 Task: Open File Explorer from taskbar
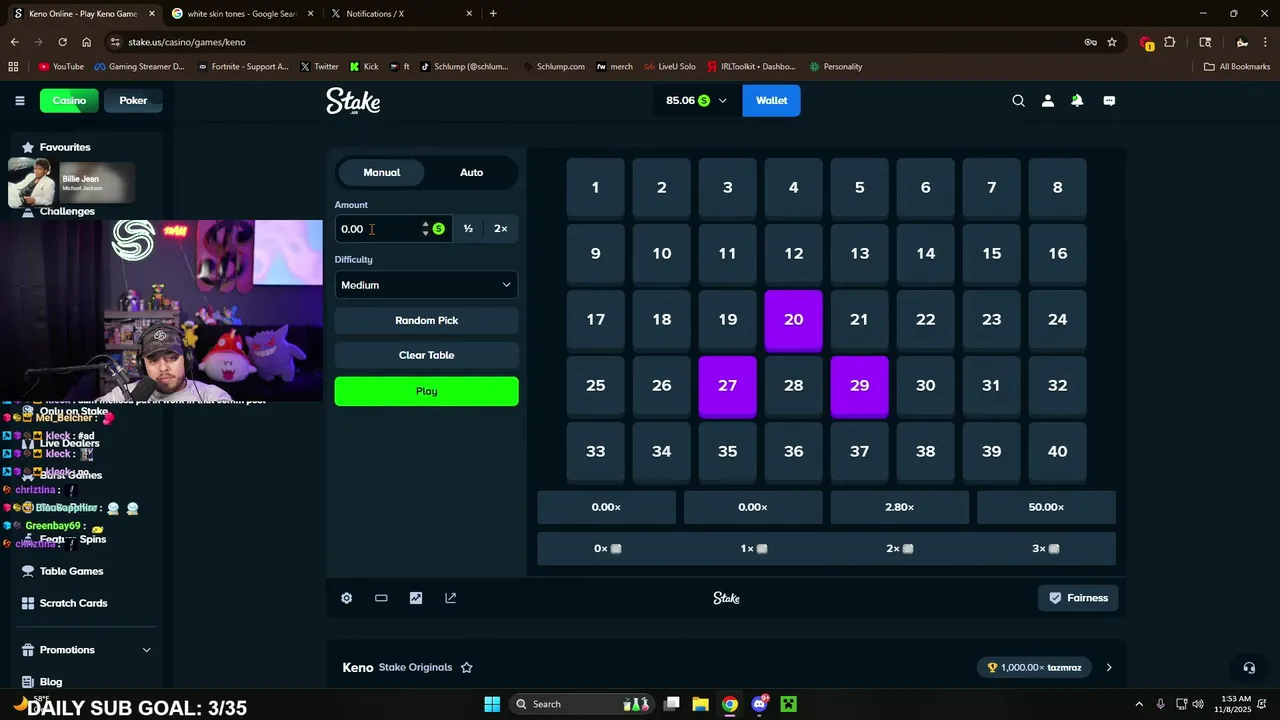tap(700, 704)
